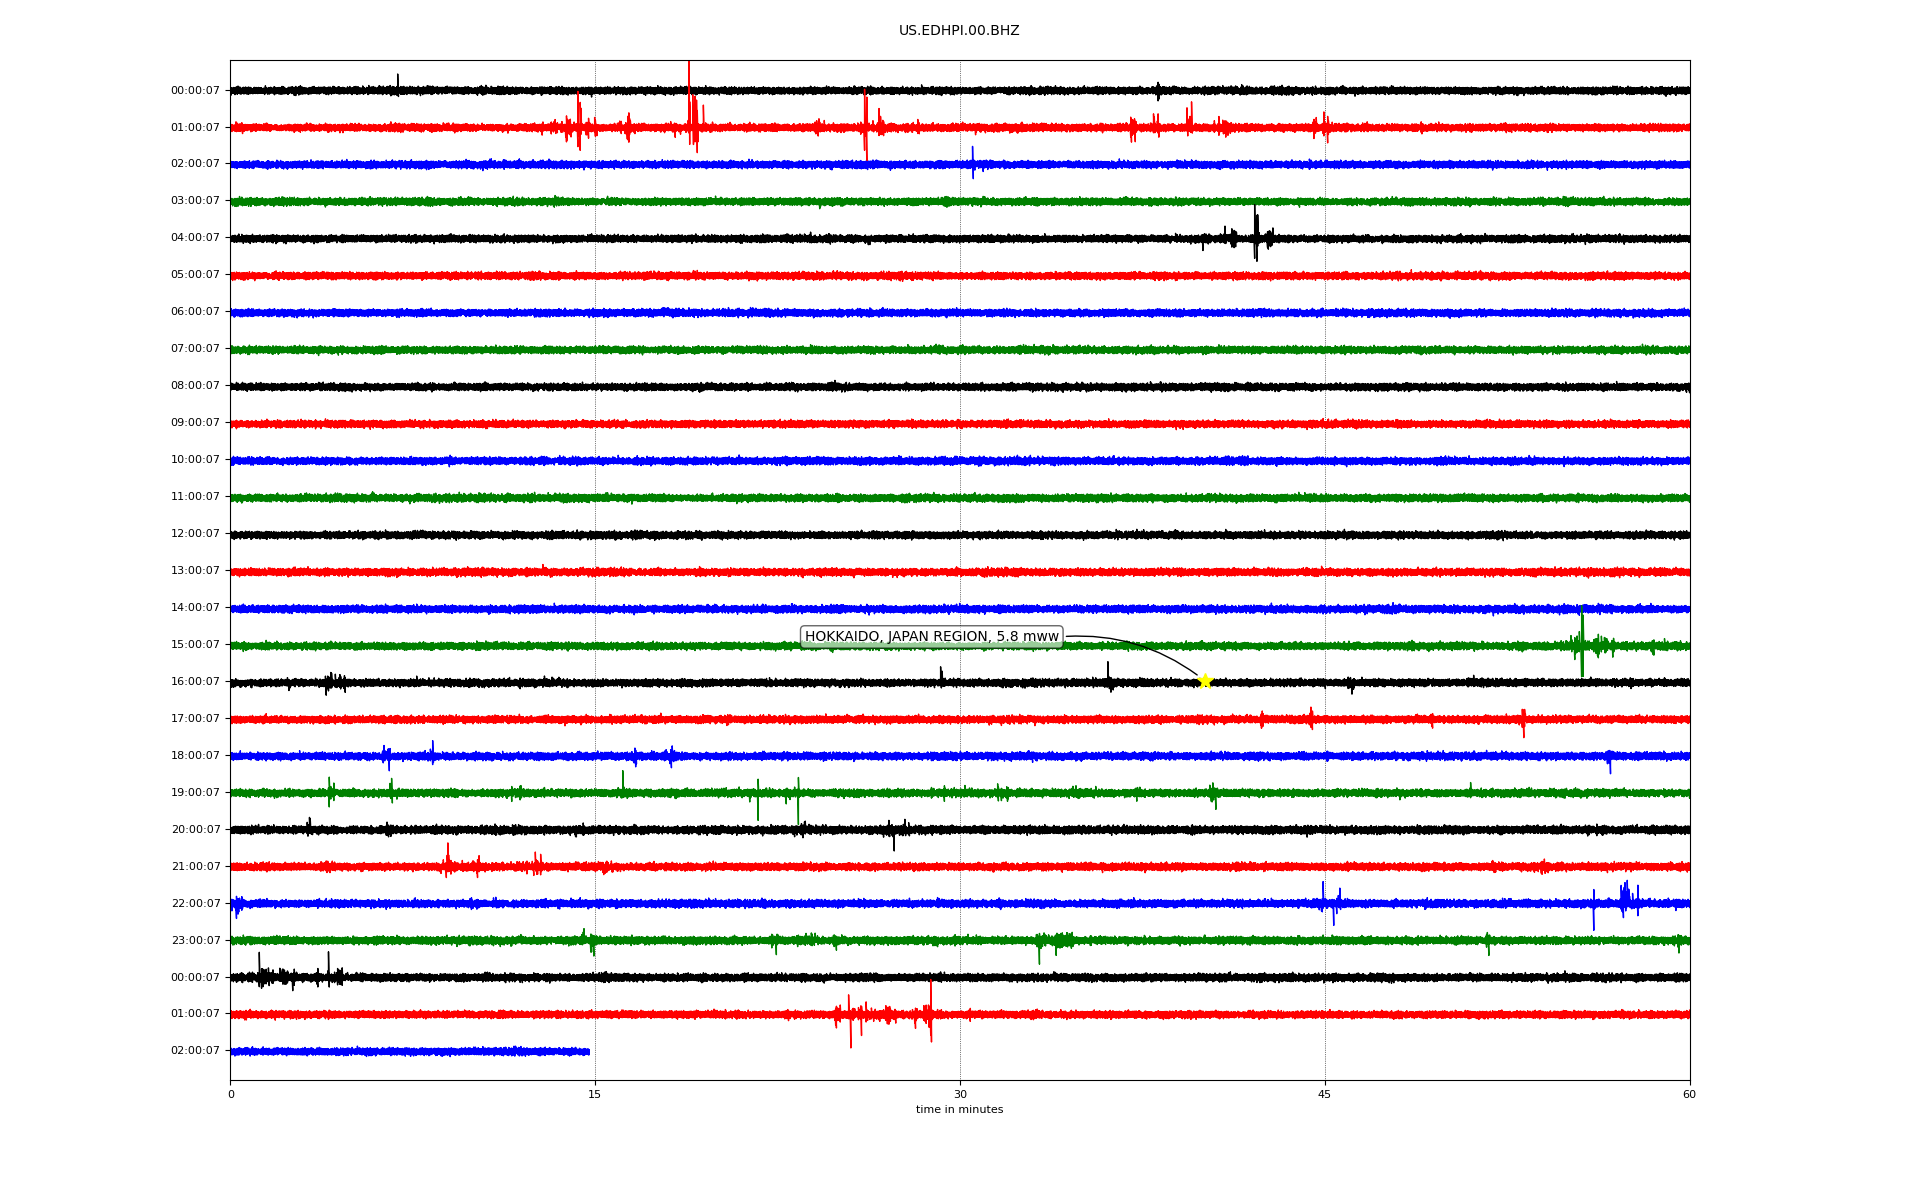
Task: Click the 45 tick on time axis
Action: [1325, 1094]
